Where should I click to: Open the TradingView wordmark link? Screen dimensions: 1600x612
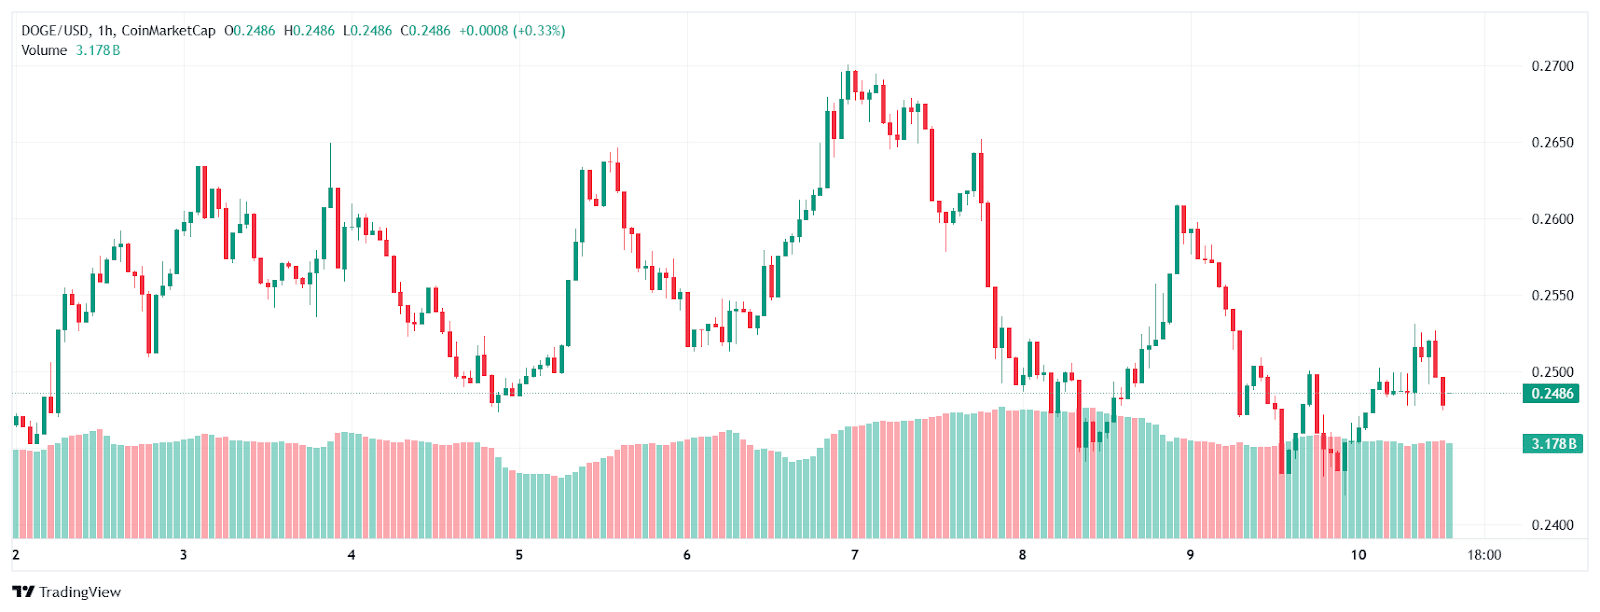(x=79, y=592)
